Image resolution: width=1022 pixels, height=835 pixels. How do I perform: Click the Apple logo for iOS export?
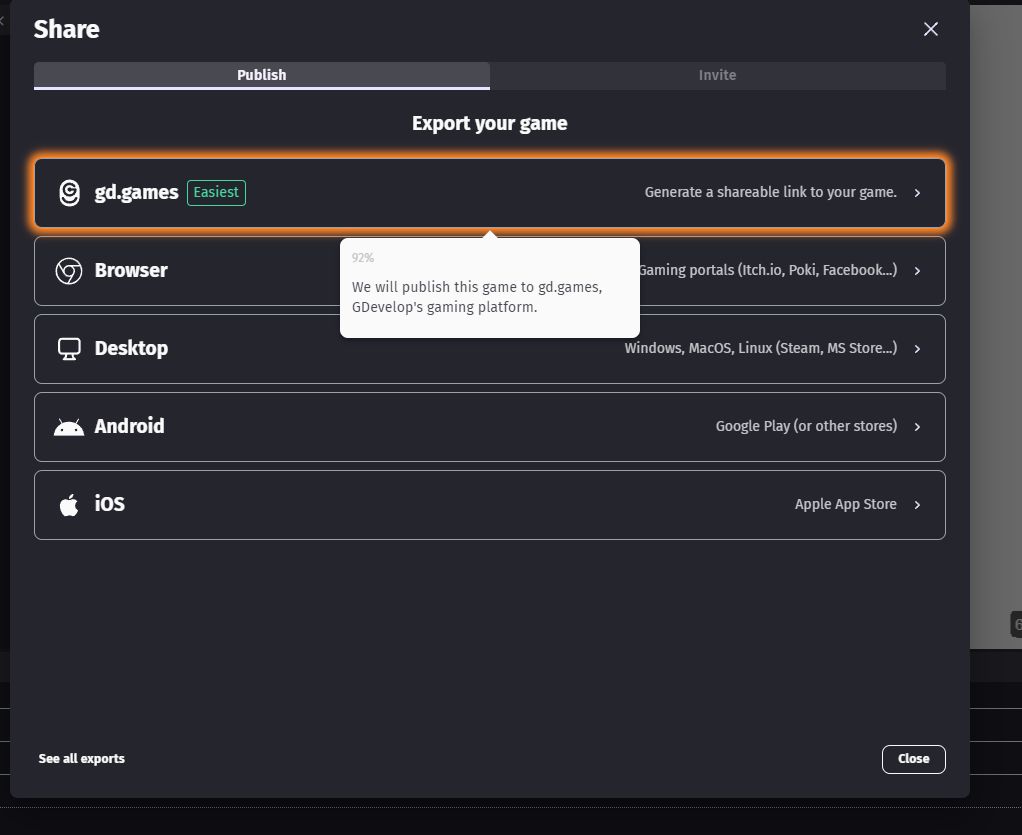67,504
